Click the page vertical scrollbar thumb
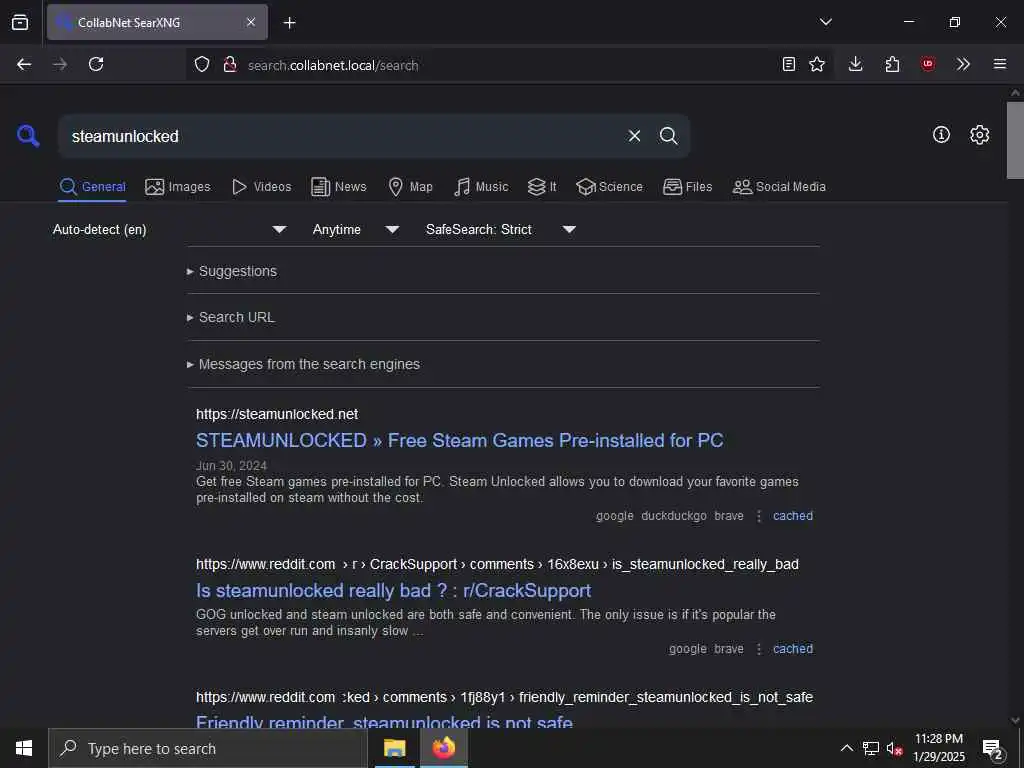1024x768 pixels. click(1015, 140)
